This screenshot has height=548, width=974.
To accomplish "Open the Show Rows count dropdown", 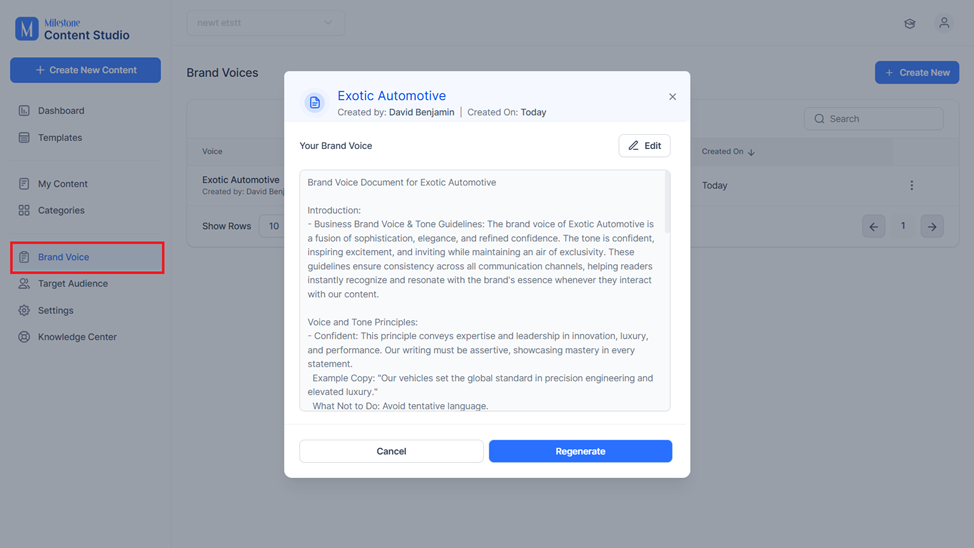I will coord(272,226).
